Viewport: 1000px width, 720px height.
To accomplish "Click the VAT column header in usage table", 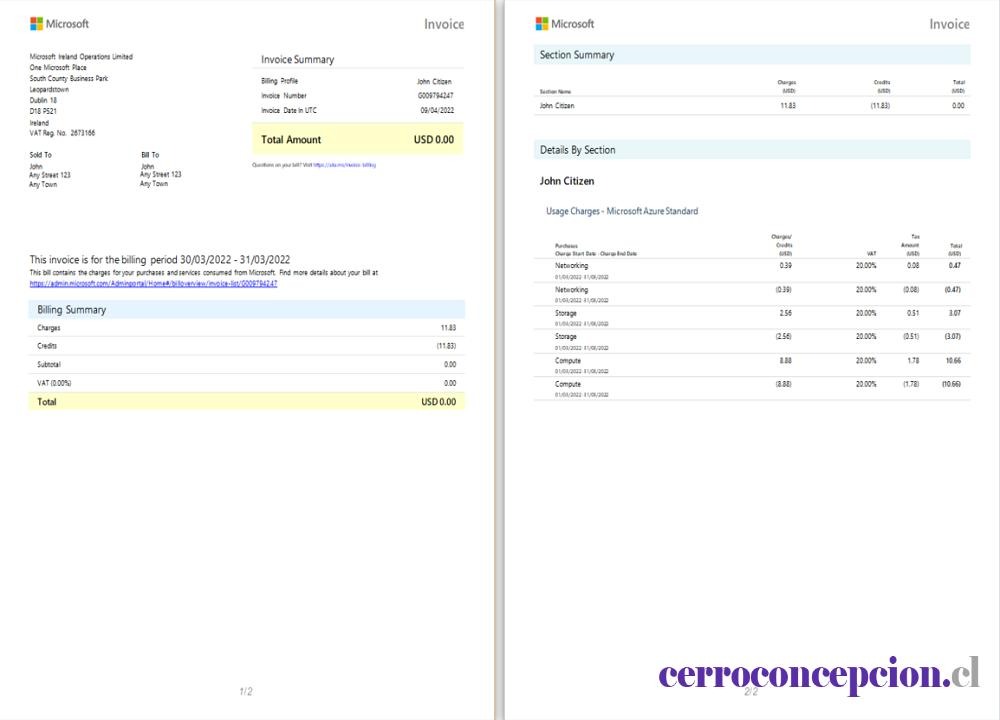I will pos(871,254).
